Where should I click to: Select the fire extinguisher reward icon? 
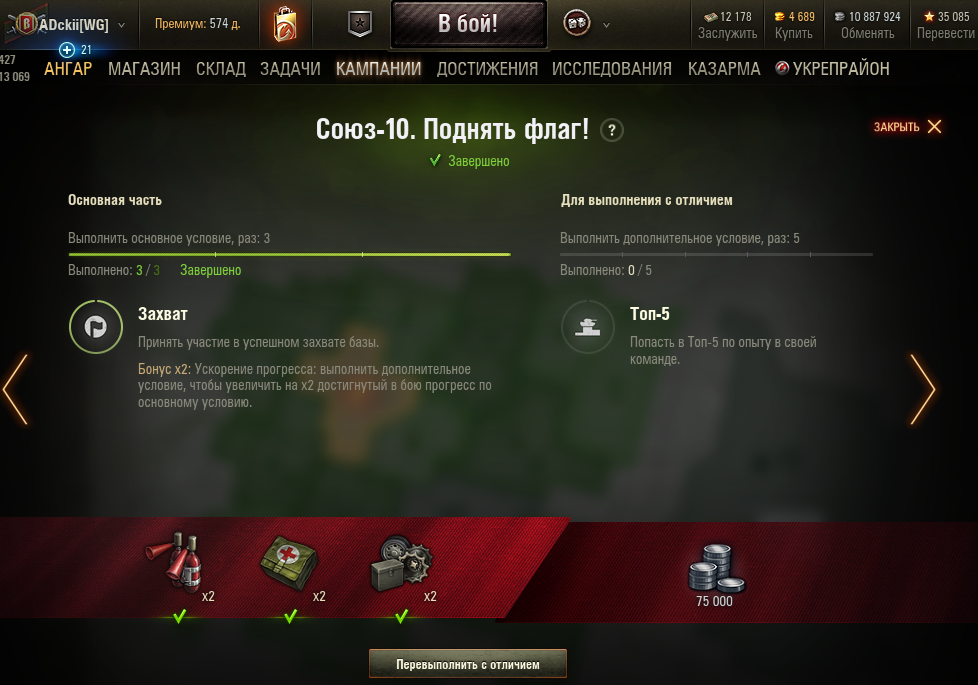pyautogui.click(x=175, y=561)
